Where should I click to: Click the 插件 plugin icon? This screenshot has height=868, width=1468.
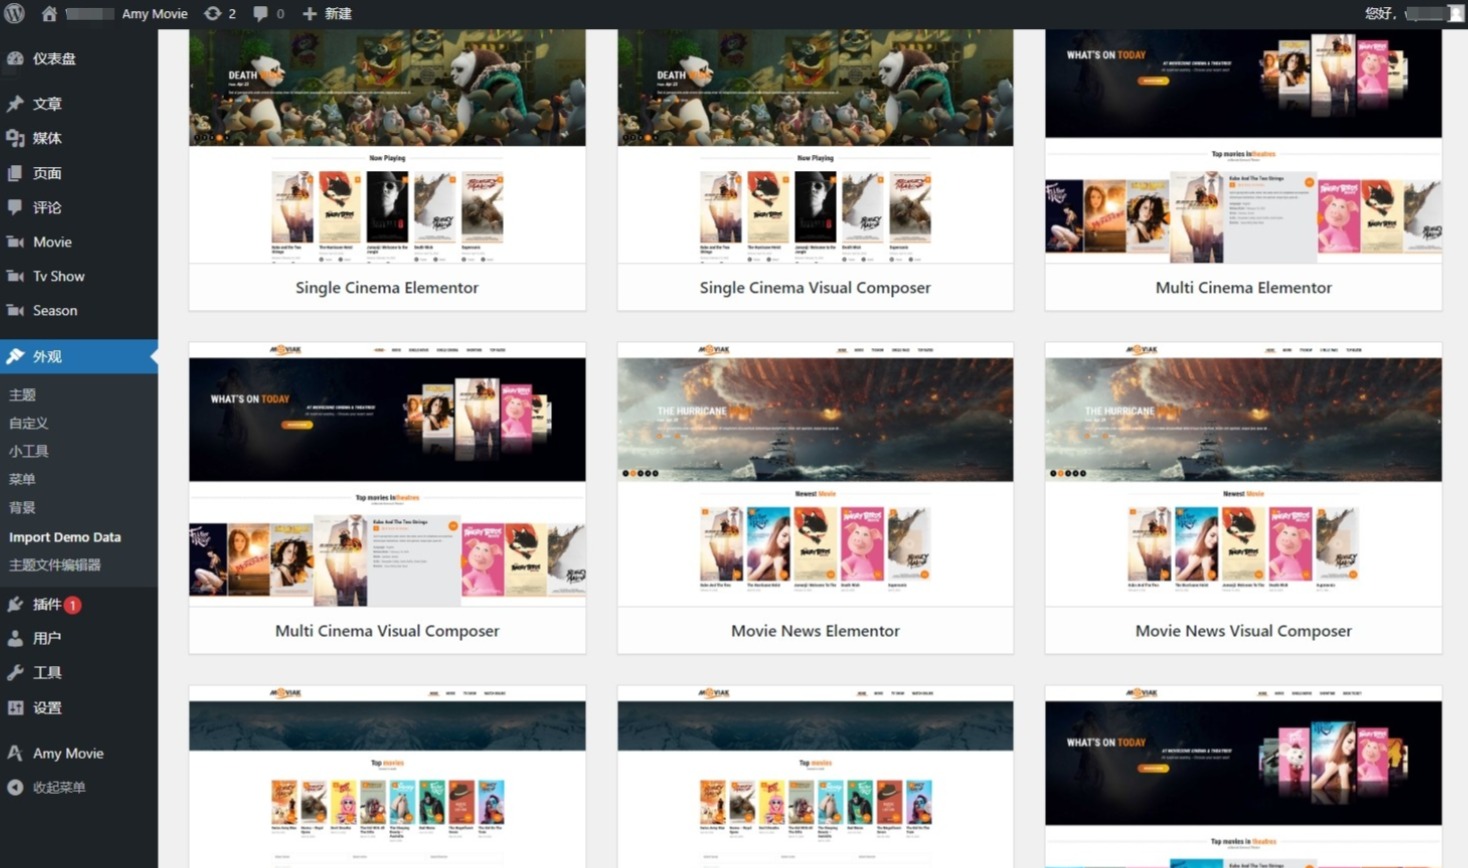(x=15, y=604)
